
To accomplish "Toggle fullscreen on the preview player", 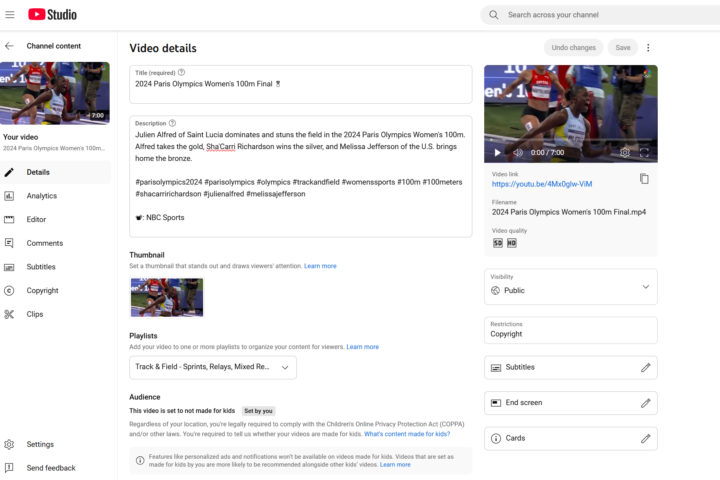I will (645, 153).
